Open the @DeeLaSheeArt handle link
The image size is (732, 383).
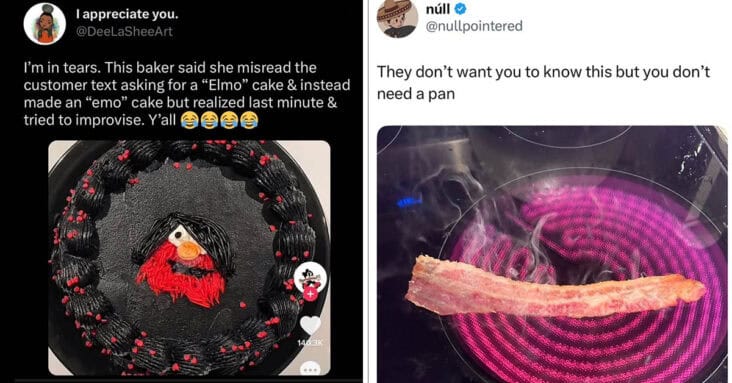click(x=124, y=31)
